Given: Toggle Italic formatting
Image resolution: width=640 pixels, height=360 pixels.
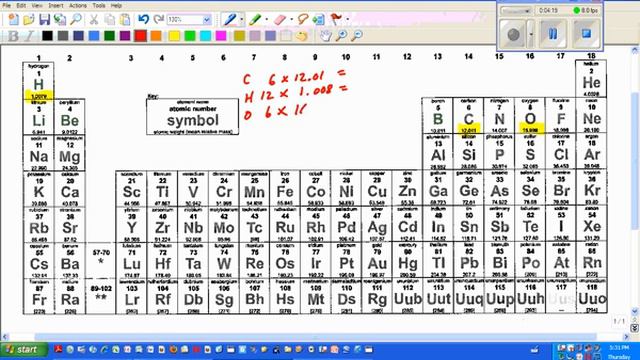Looking at the screenshot, I should pyautogui.click(x=29, y=36).
